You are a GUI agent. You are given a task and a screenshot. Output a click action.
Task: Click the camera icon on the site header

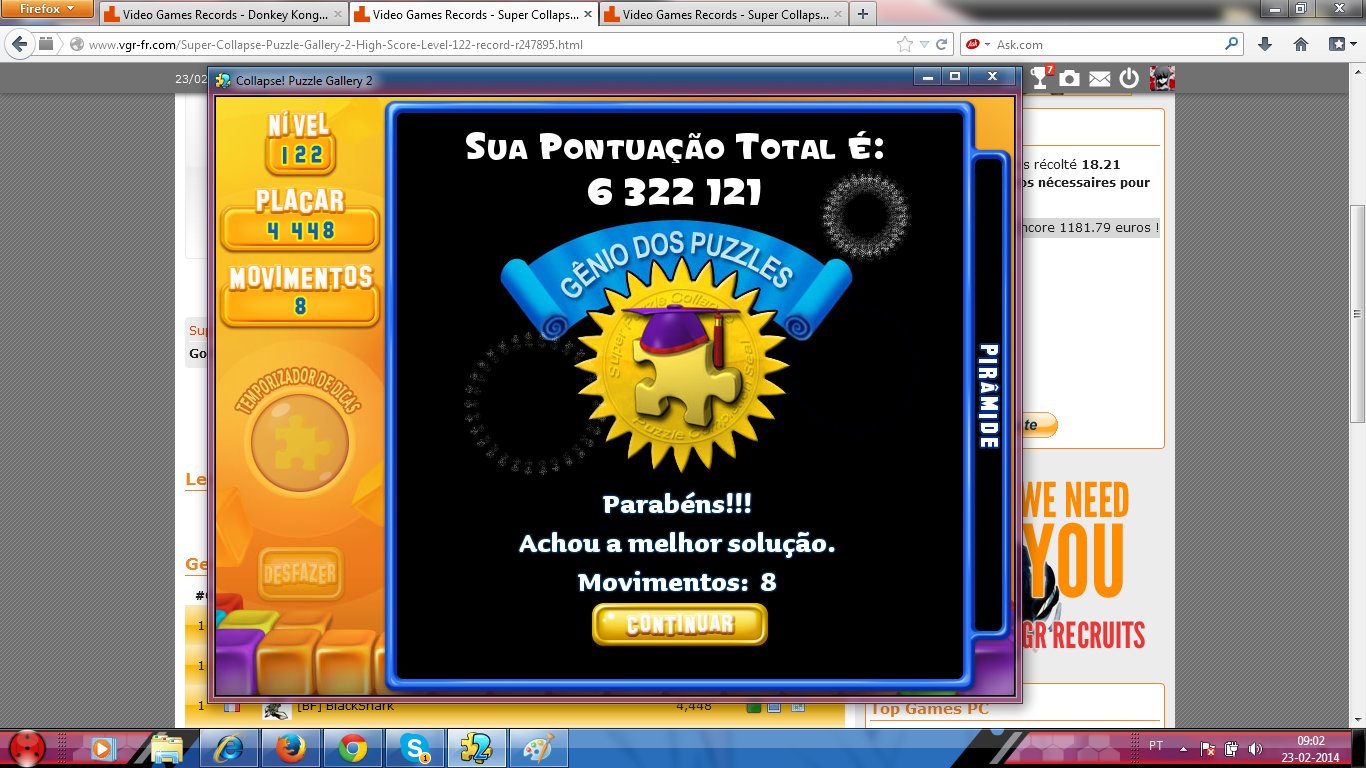[x=1070, y=78]
